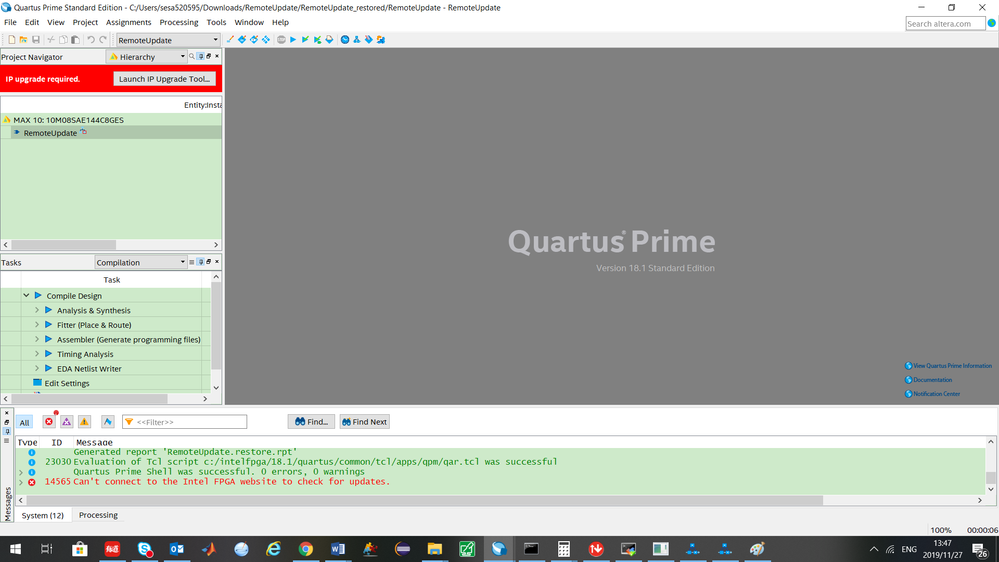999x562 pixels.
Task: Open the Assignments menu
Action: click(x=128, y=22)
